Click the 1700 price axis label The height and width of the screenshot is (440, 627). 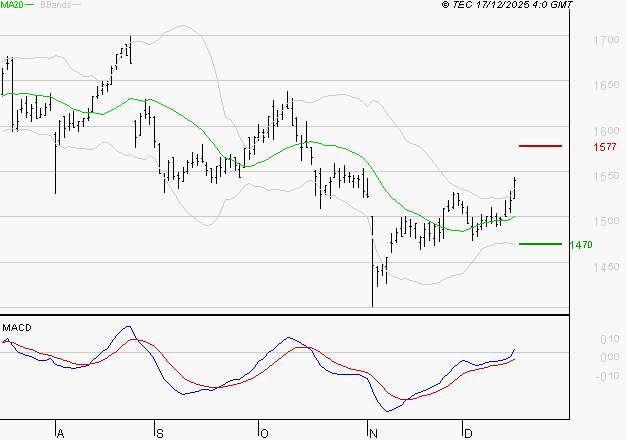click(606, 40)
